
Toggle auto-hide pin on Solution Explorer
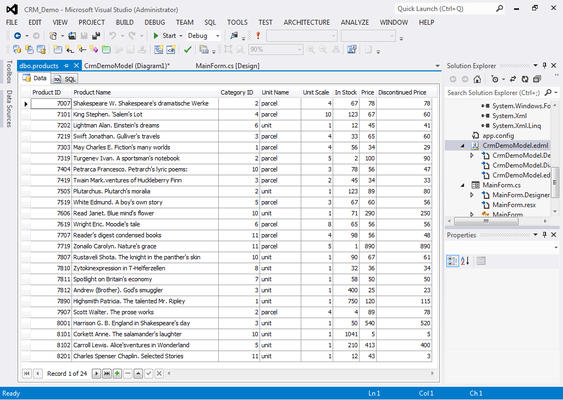click(x=544, y=65)
